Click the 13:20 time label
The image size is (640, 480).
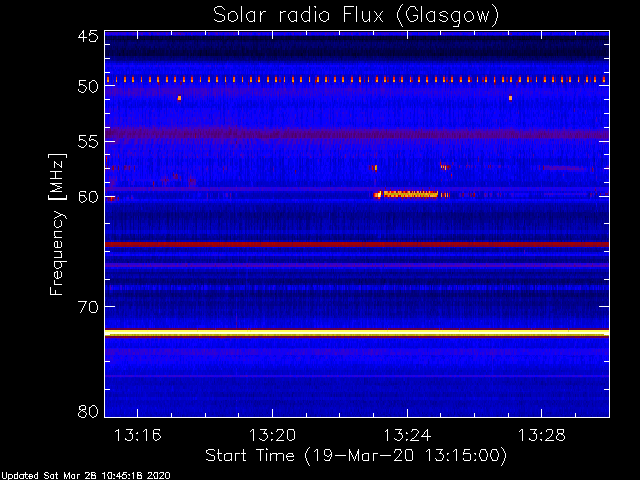pos(272,435)
